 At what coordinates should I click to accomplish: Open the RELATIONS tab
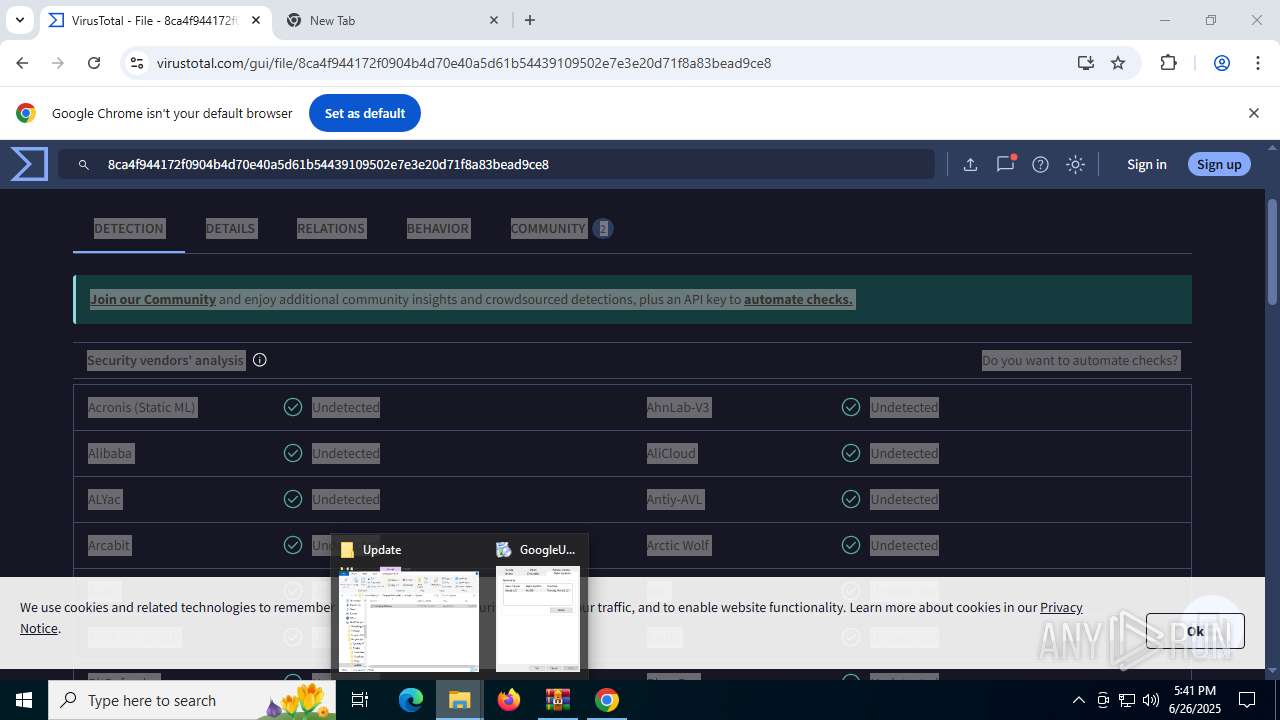(x=331, y=228)
